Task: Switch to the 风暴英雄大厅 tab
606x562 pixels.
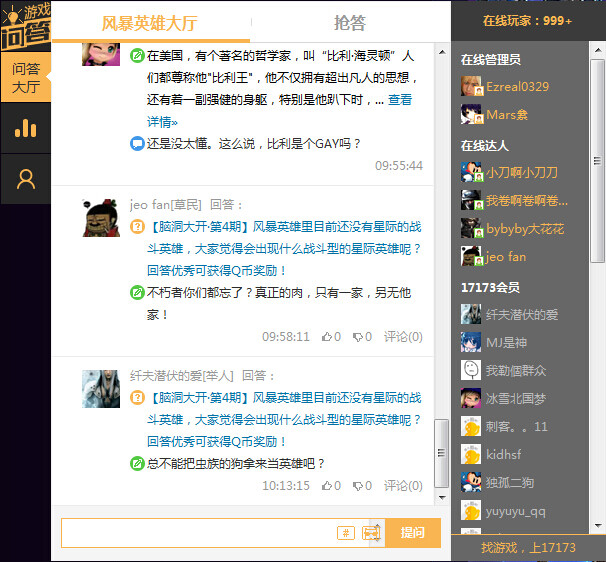Action: coord(150,23)
